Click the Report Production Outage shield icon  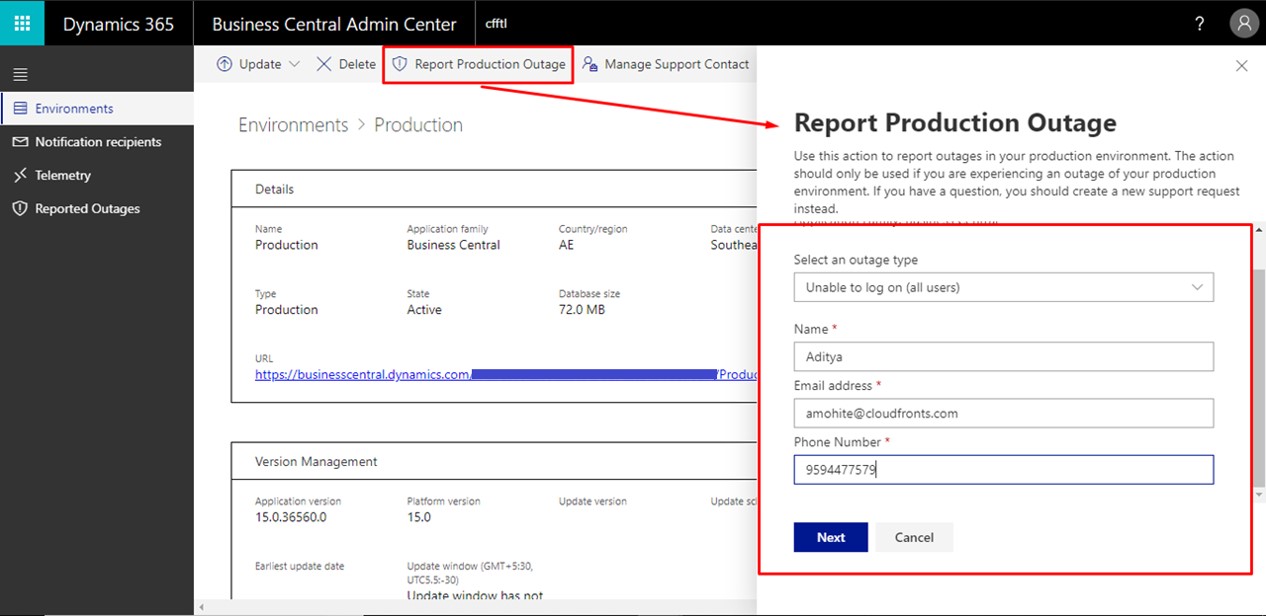point(400,64)
